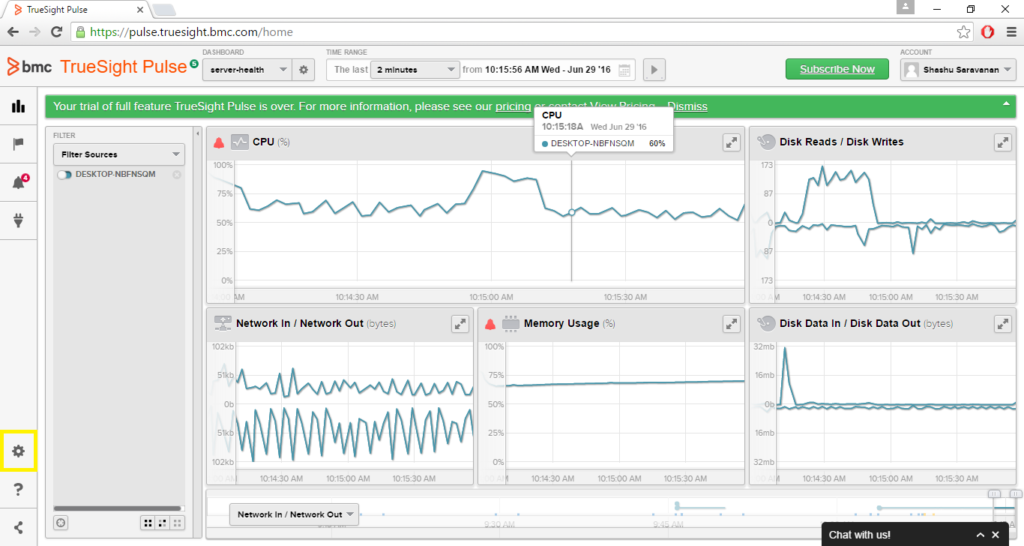Open the pricing link in banner
The image size is (1024, 546).
coord(513,106)
